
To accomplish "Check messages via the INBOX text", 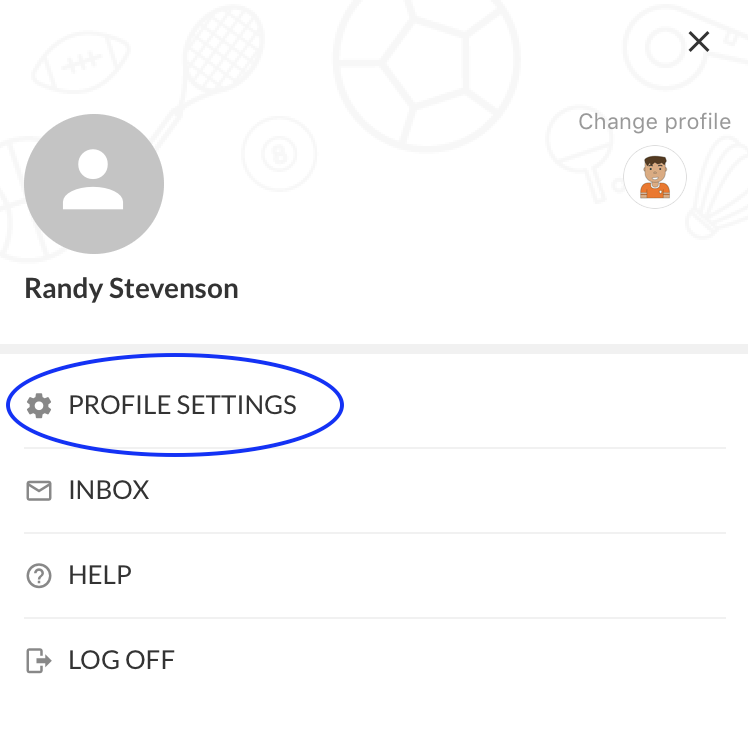I will pyautogui.click(x=109, y=490).
